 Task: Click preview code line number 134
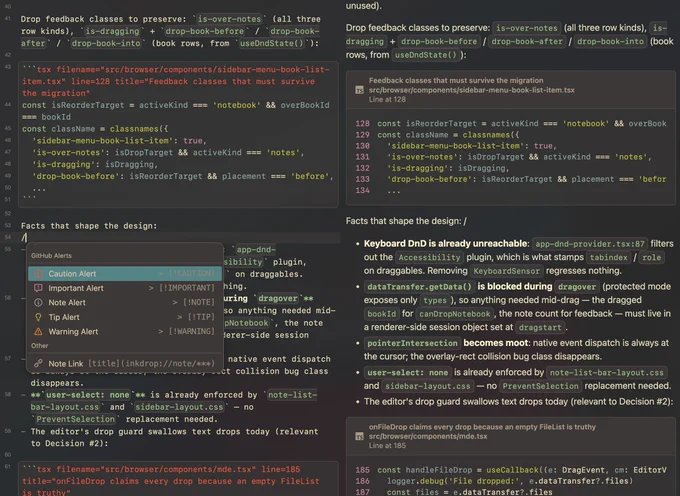363,190
